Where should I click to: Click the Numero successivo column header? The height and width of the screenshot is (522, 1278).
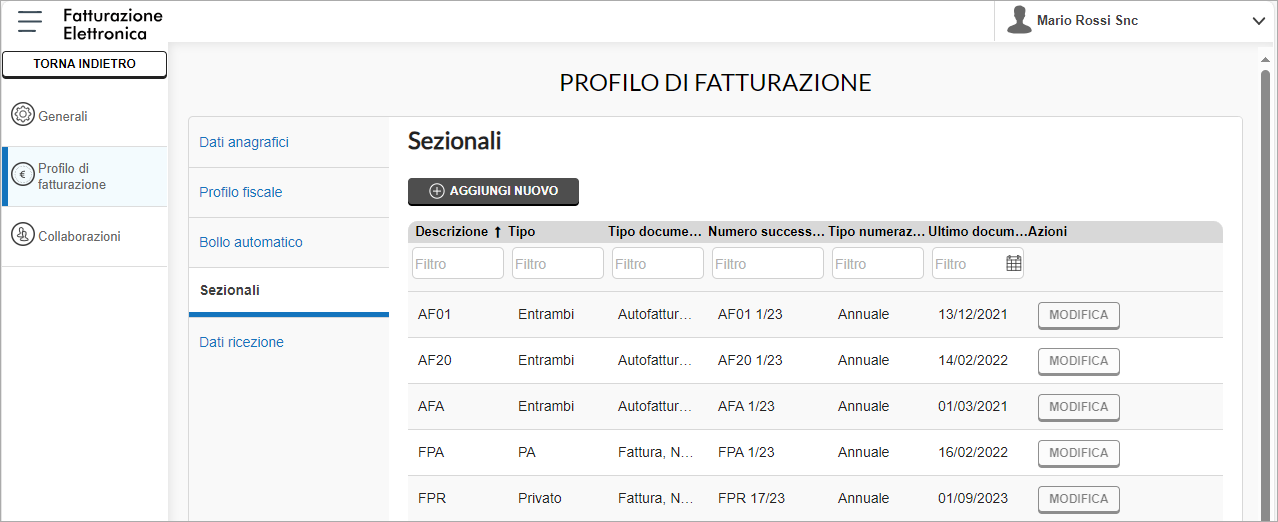(767, 232)
